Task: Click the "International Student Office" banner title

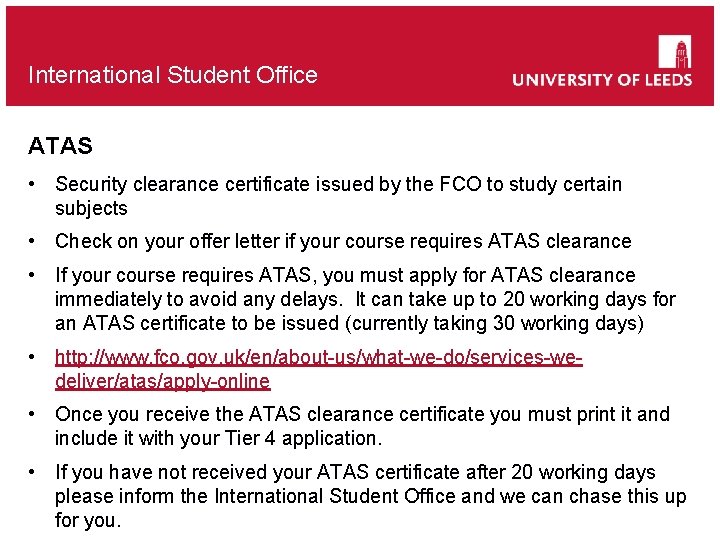Action: 173,75
